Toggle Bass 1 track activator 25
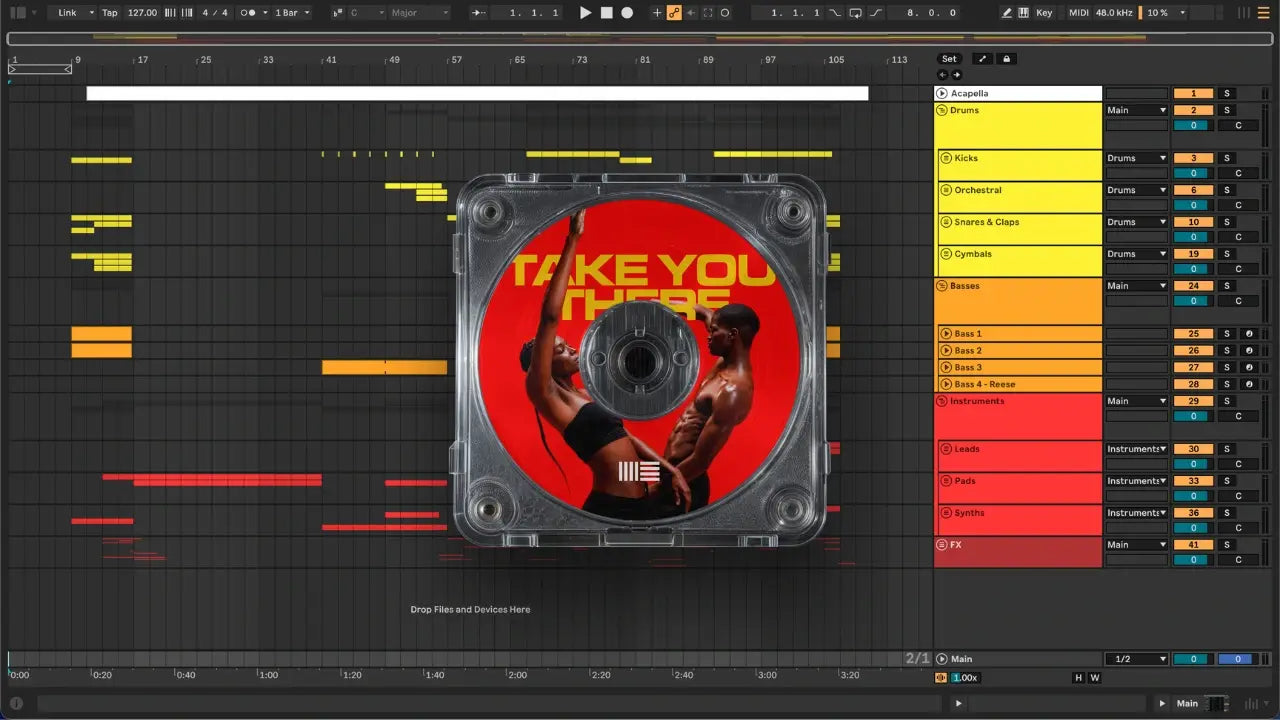Screen dimensions: 1280x720 [1193, 334]
